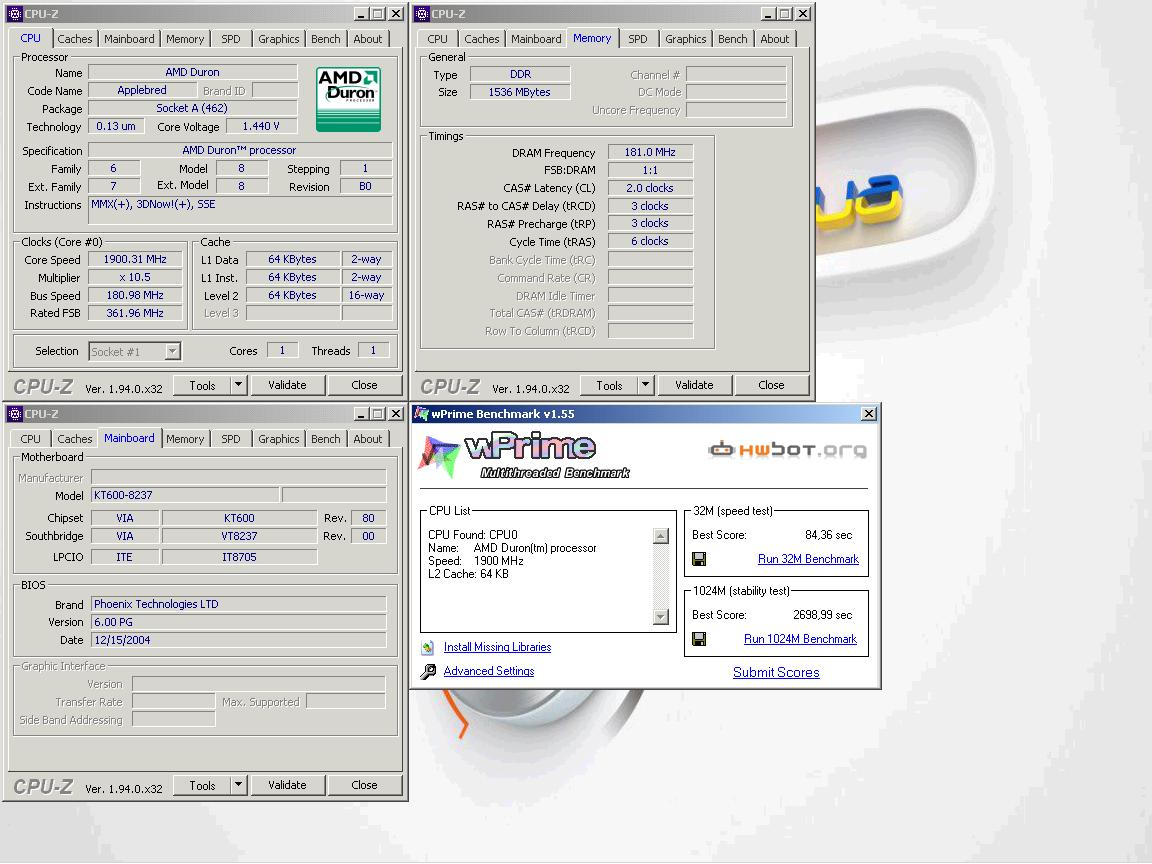Screen dimensions: 1152x864
Task: Click the BIOS Brand Phoenix Technologies field
Action: 238,604
